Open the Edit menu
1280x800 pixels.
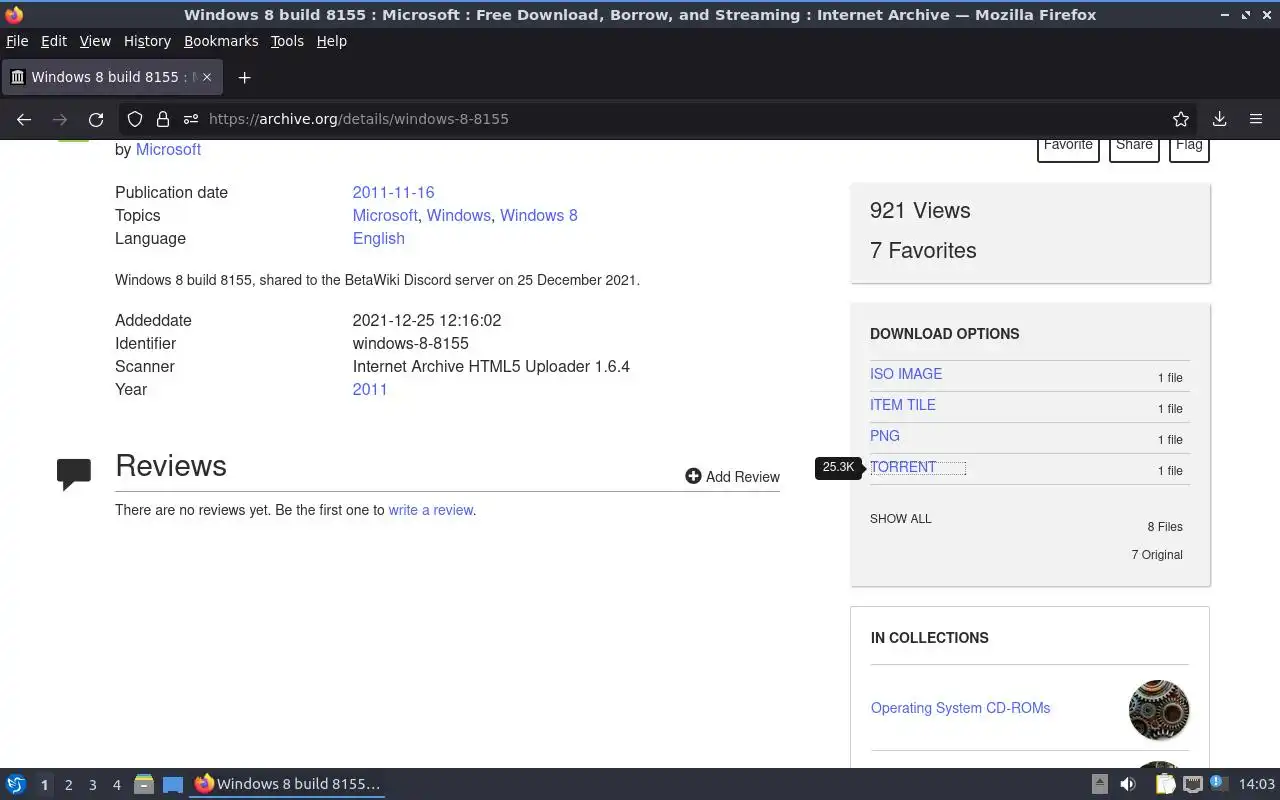[53, 41]
